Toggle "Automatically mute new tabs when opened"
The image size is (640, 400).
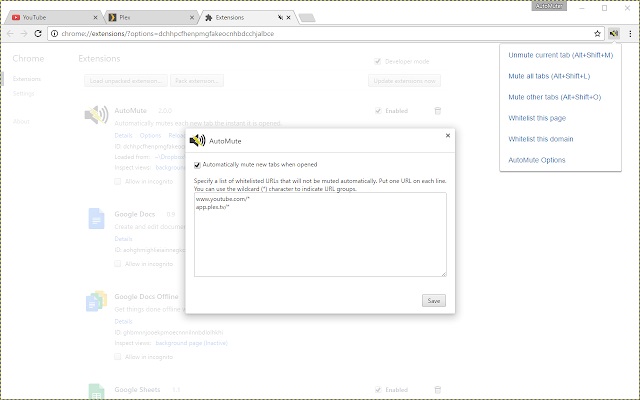click(198, 164)
